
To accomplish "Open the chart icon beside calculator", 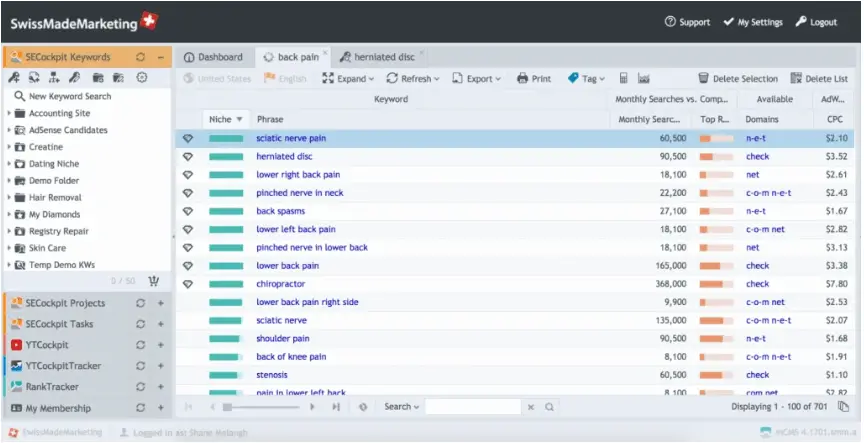I will (x=643, y=78).
